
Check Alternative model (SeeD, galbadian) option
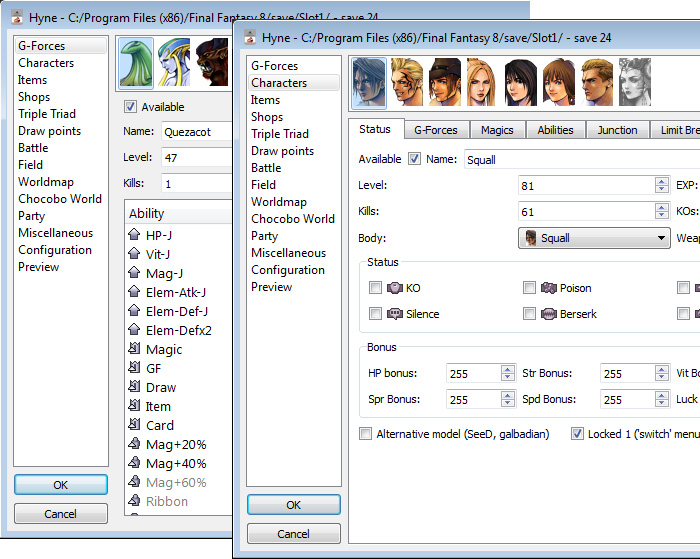coord(365,434)
